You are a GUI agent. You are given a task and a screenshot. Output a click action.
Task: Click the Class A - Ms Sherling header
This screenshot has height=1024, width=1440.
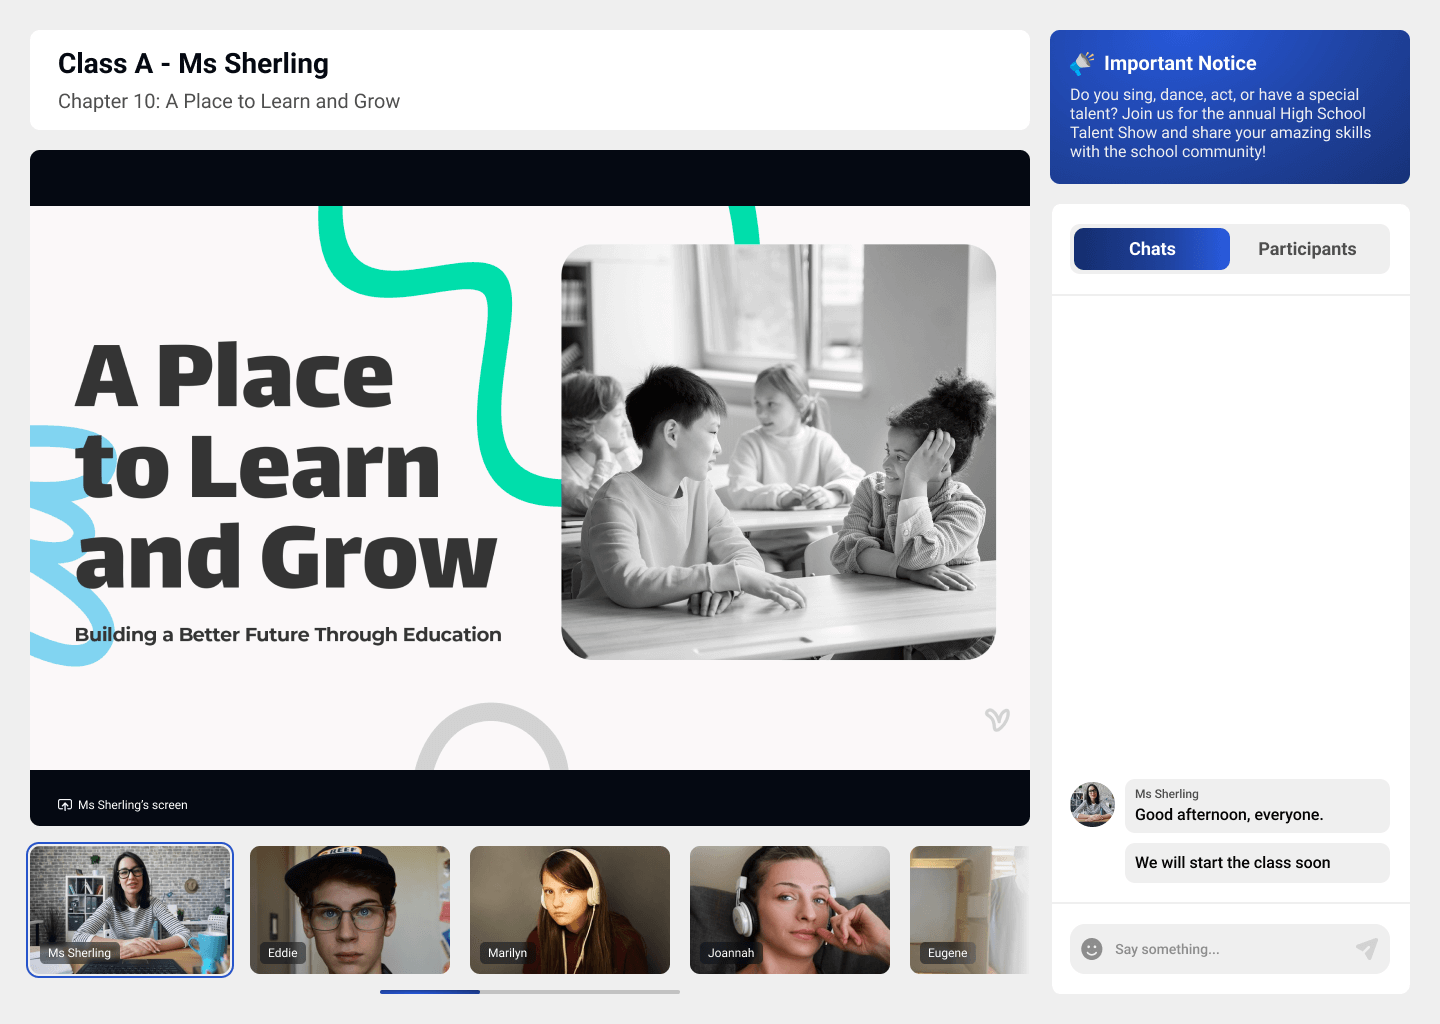click(193, 64)
